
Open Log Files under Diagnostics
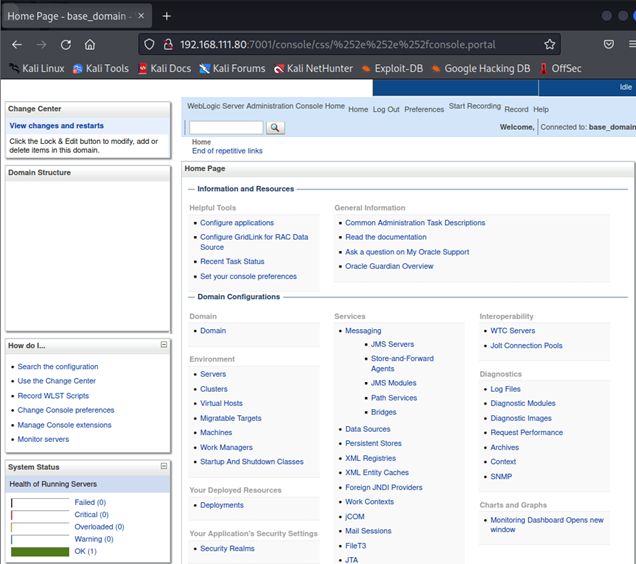click(x=505, y=389)
